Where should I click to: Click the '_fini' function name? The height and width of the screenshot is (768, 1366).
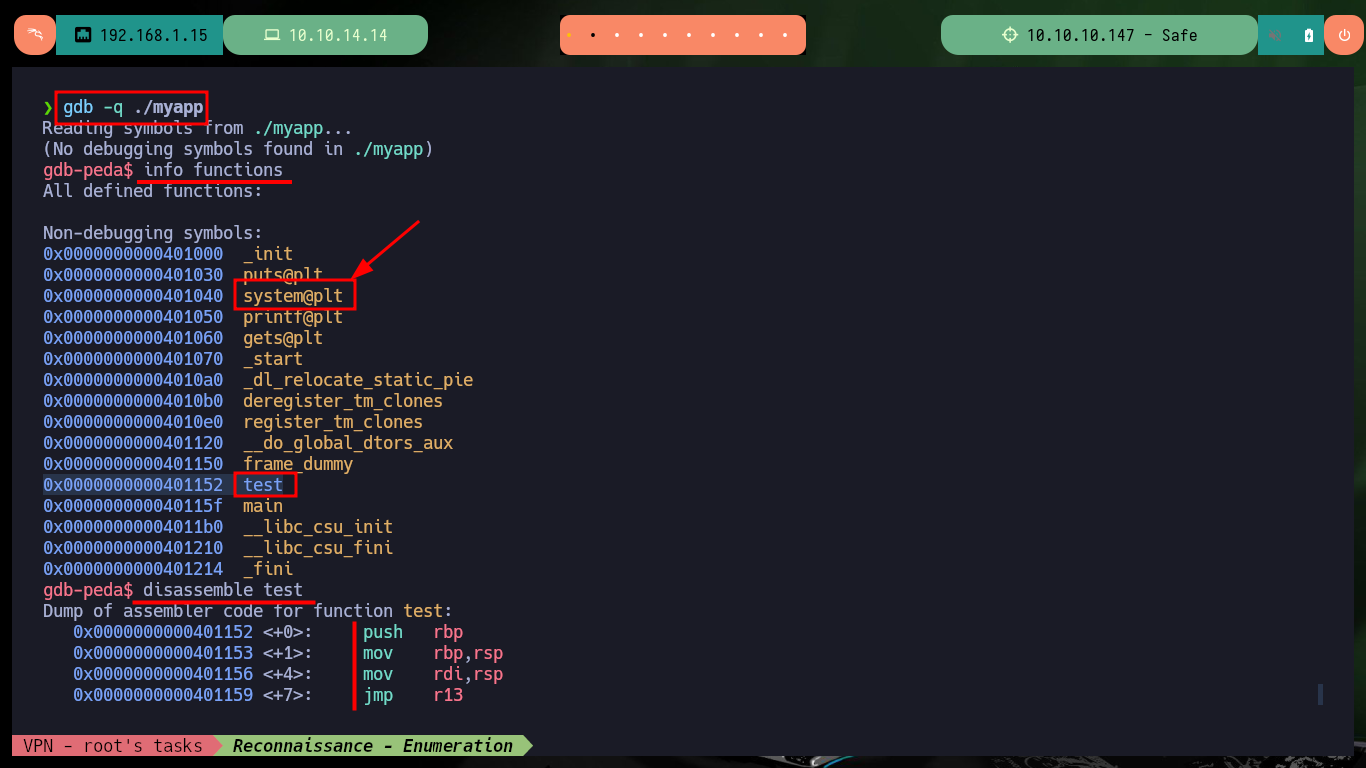tap(268, 569)
